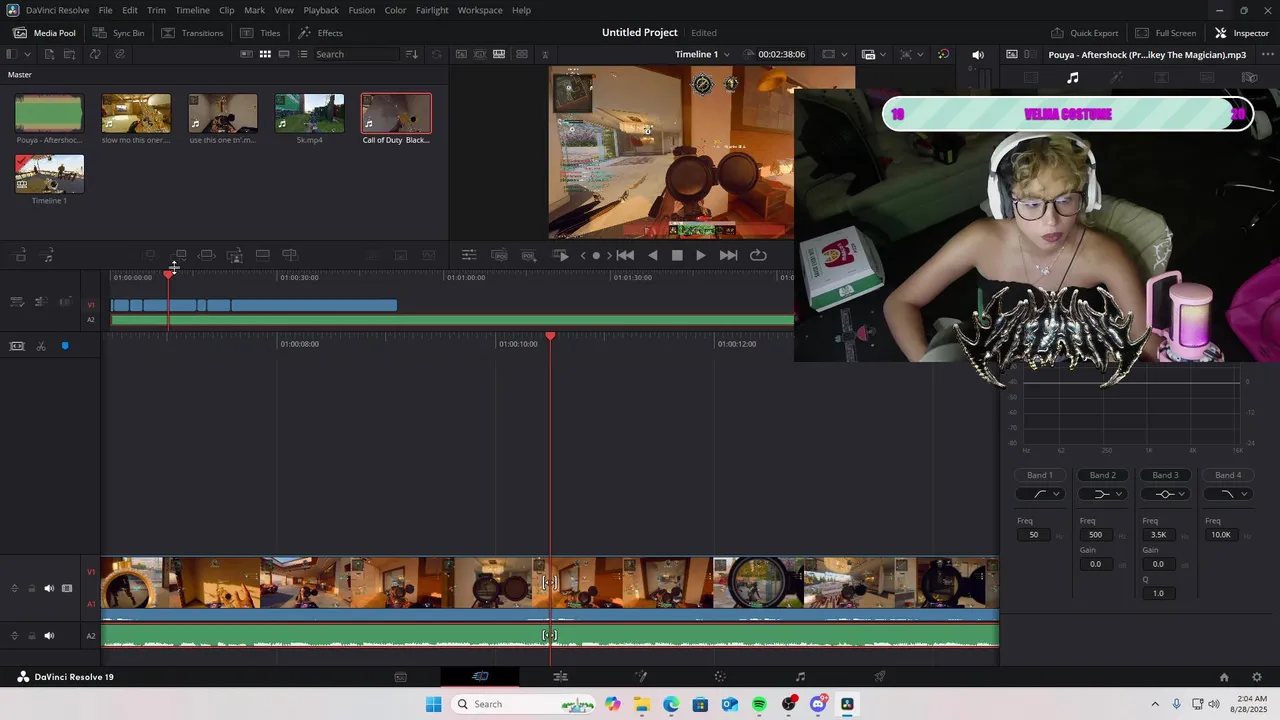Viewport: 1280px width, 720px height.
Task: Open the media pool sort options
Action: point(411,54)
